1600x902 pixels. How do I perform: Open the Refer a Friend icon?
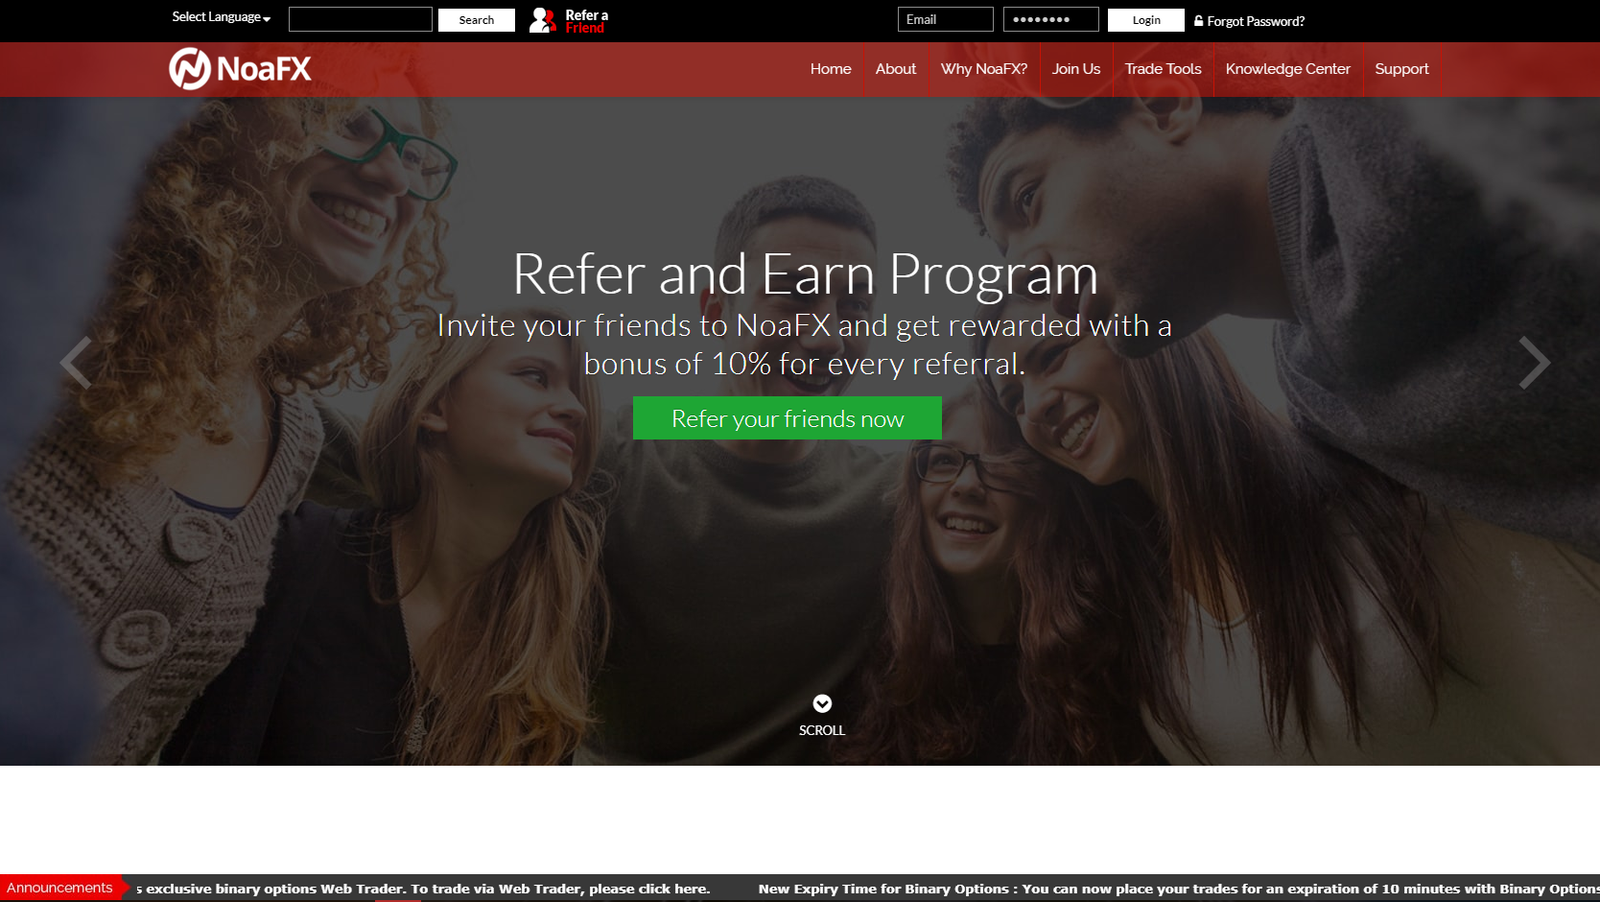click(542, 20)
